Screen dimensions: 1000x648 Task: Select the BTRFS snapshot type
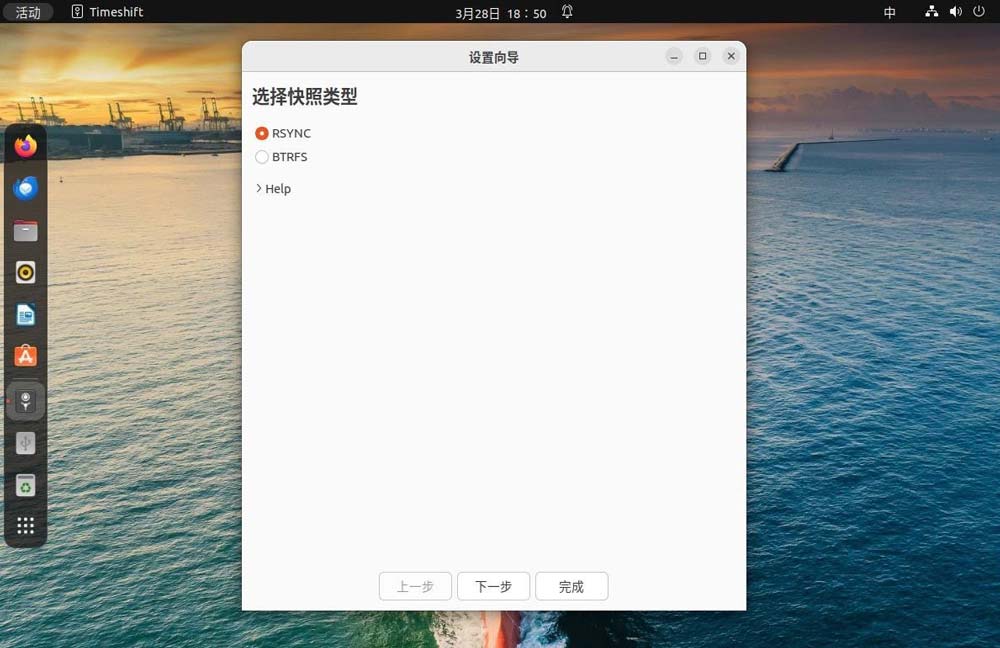coord(262,157)
